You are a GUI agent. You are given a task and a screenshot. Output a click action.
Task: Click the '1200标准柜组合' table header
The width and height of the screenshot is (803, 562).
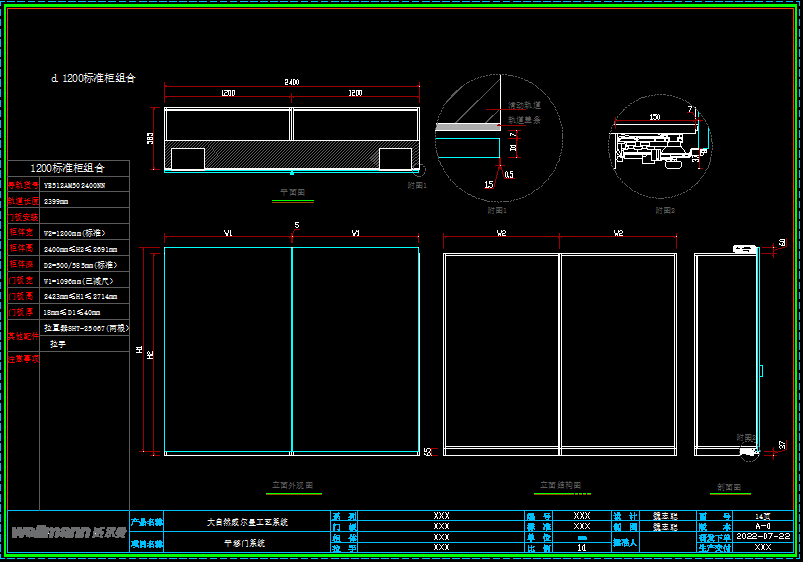pos(68,168)
